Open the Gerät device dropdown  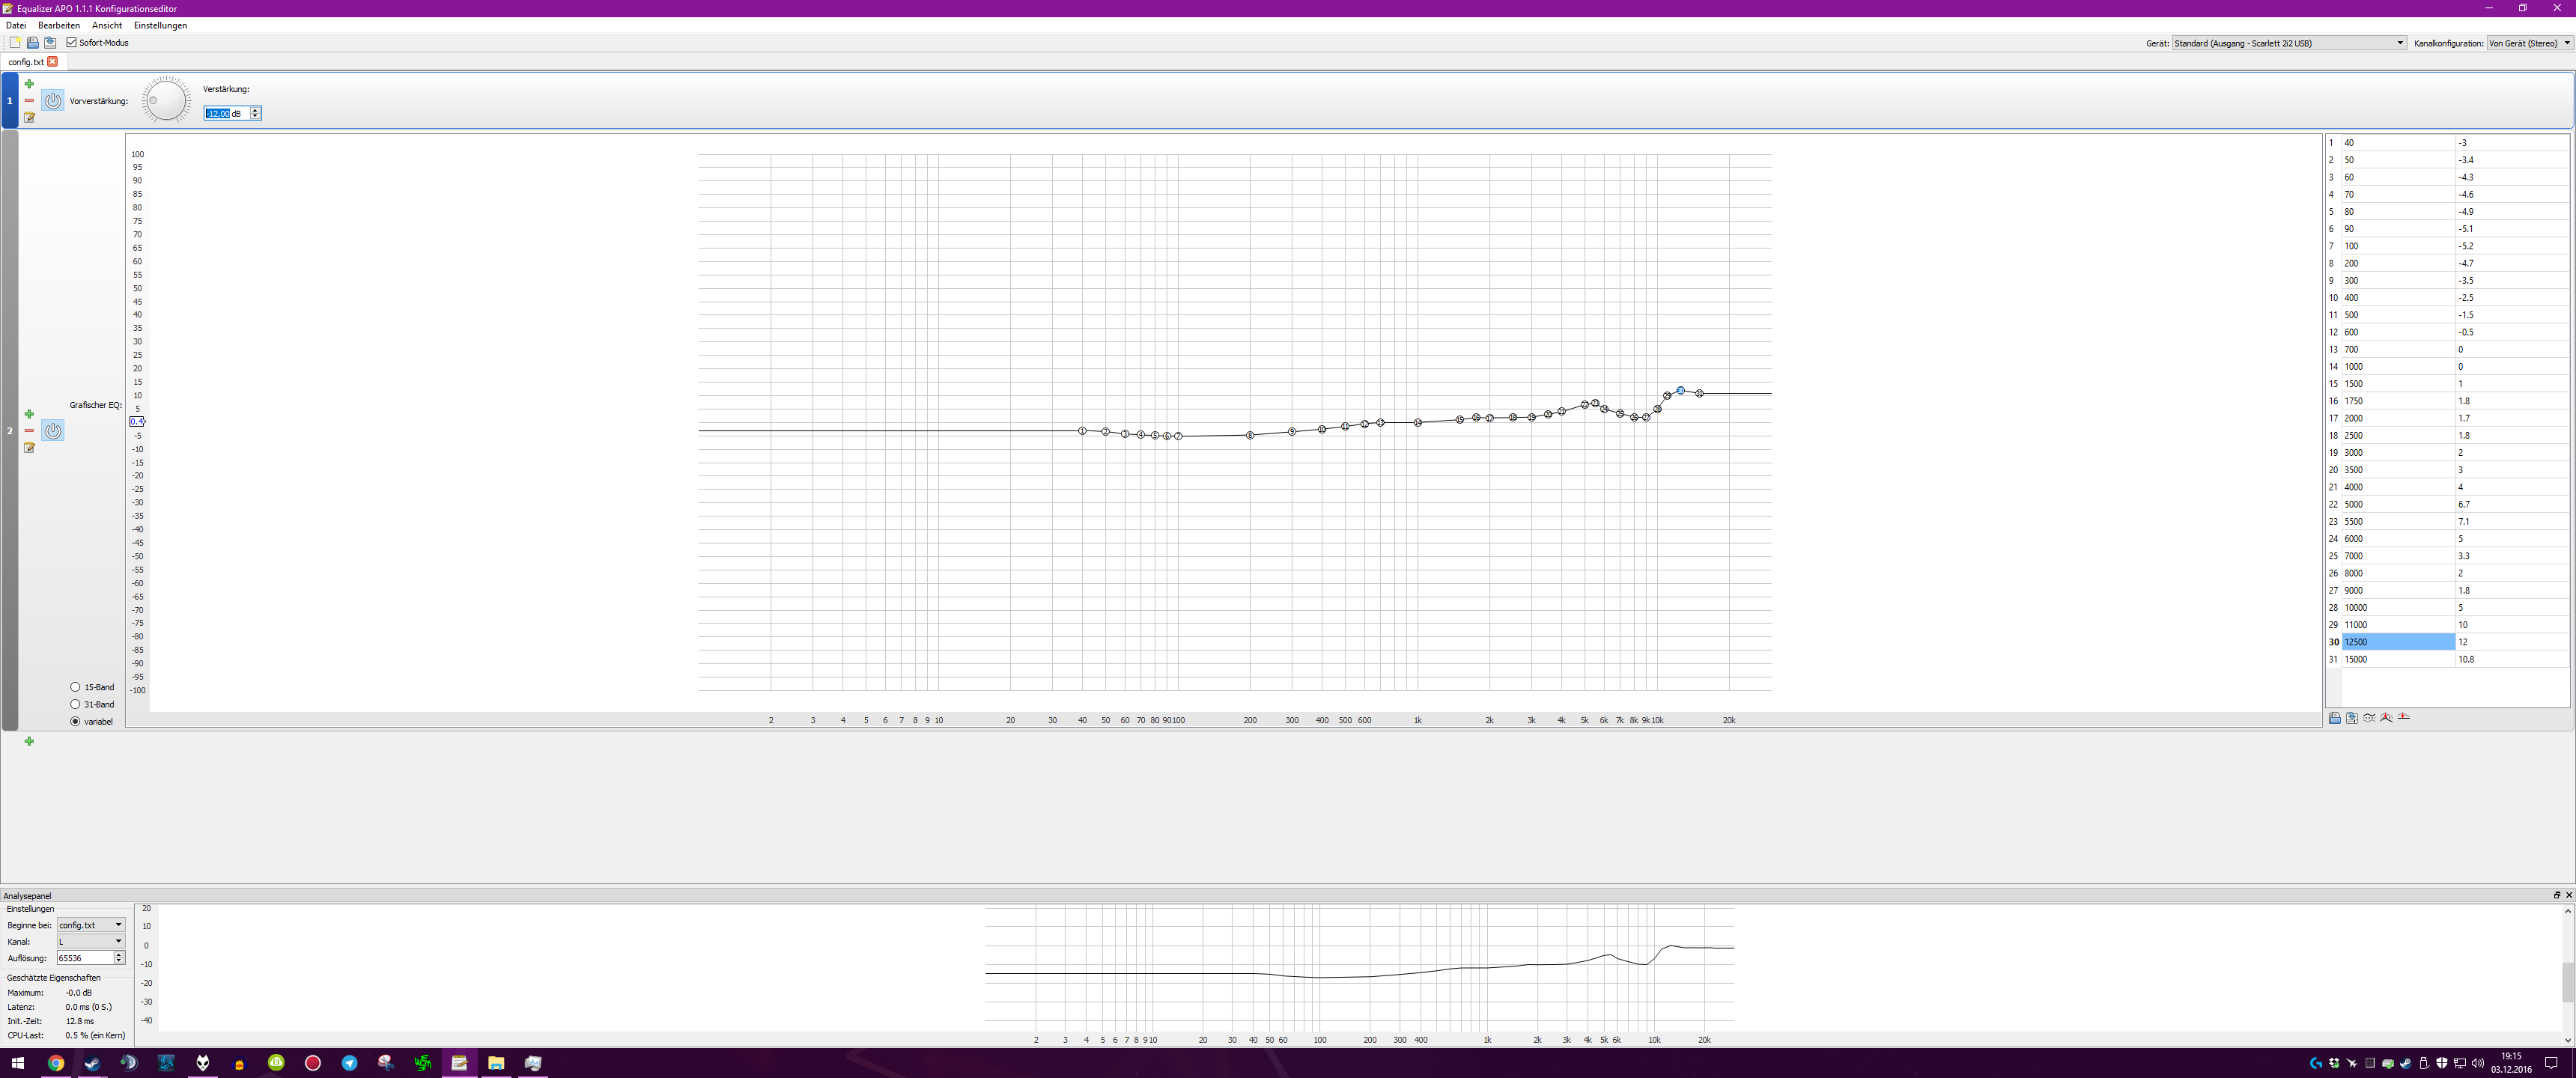coord(2288,43)
